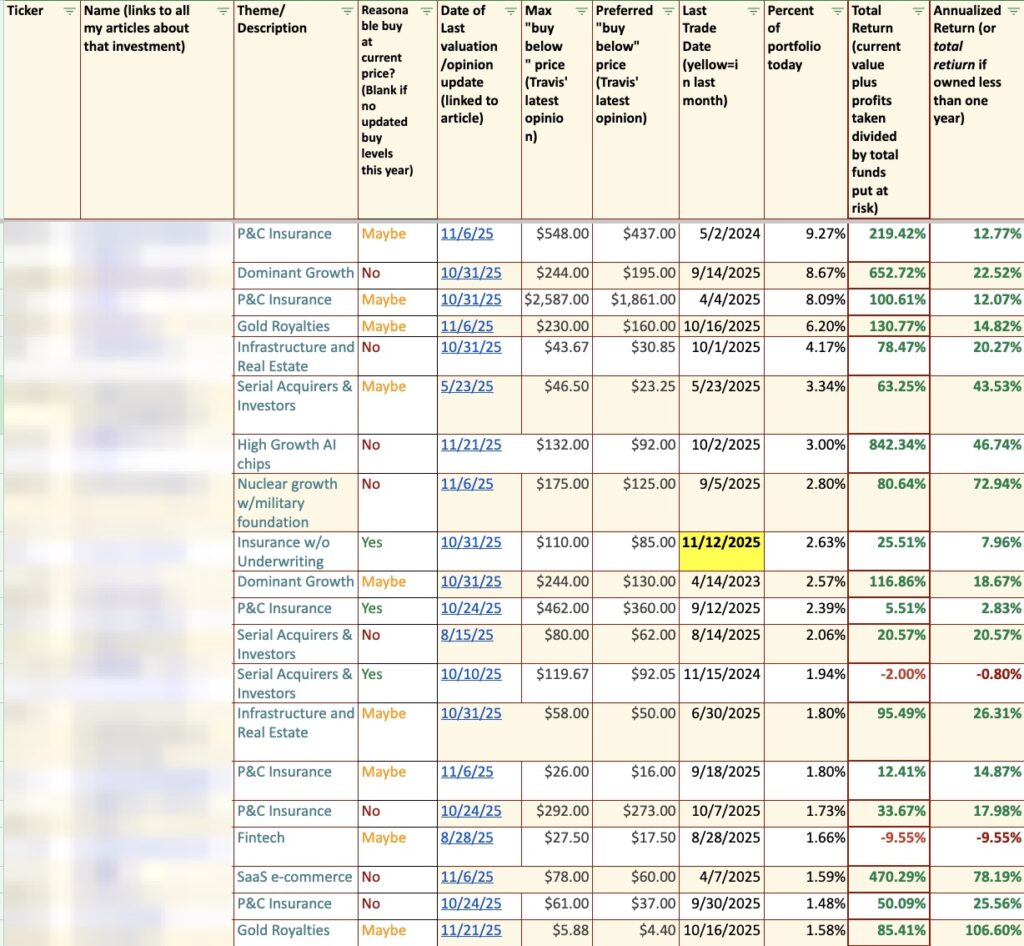Open filter for Date of Last valuation column
The width and height of the screenshot is (1024, 946).
(x=509, y=11)
